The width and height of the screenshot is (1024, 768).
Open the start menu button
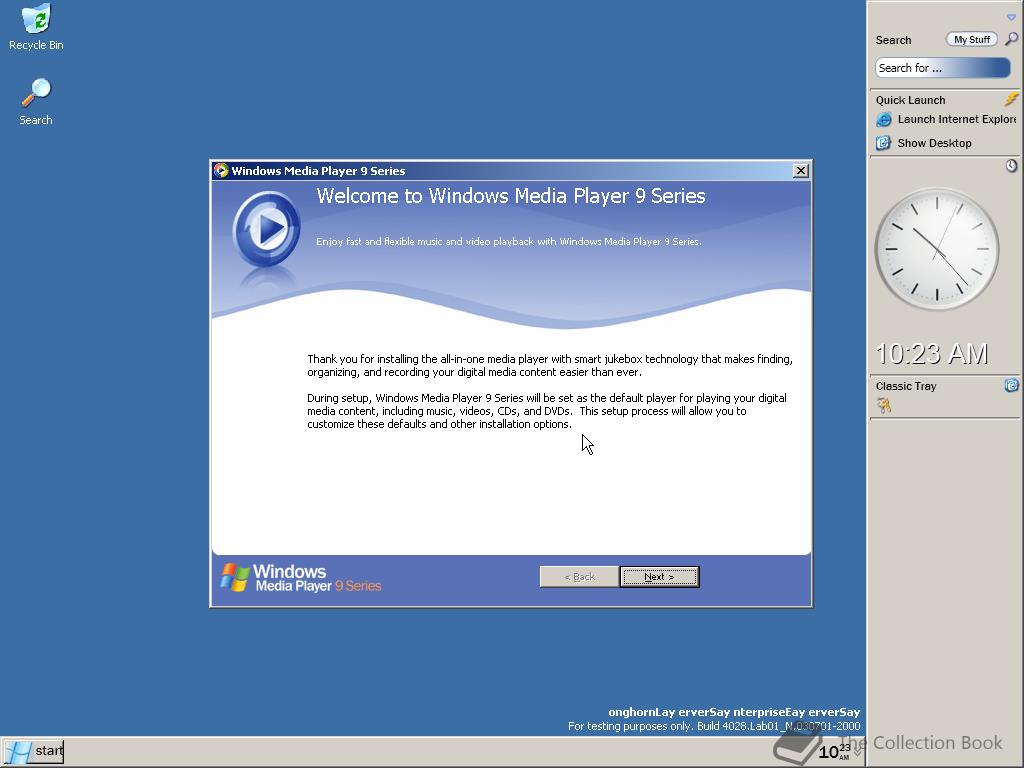click(x=33, y=752)
